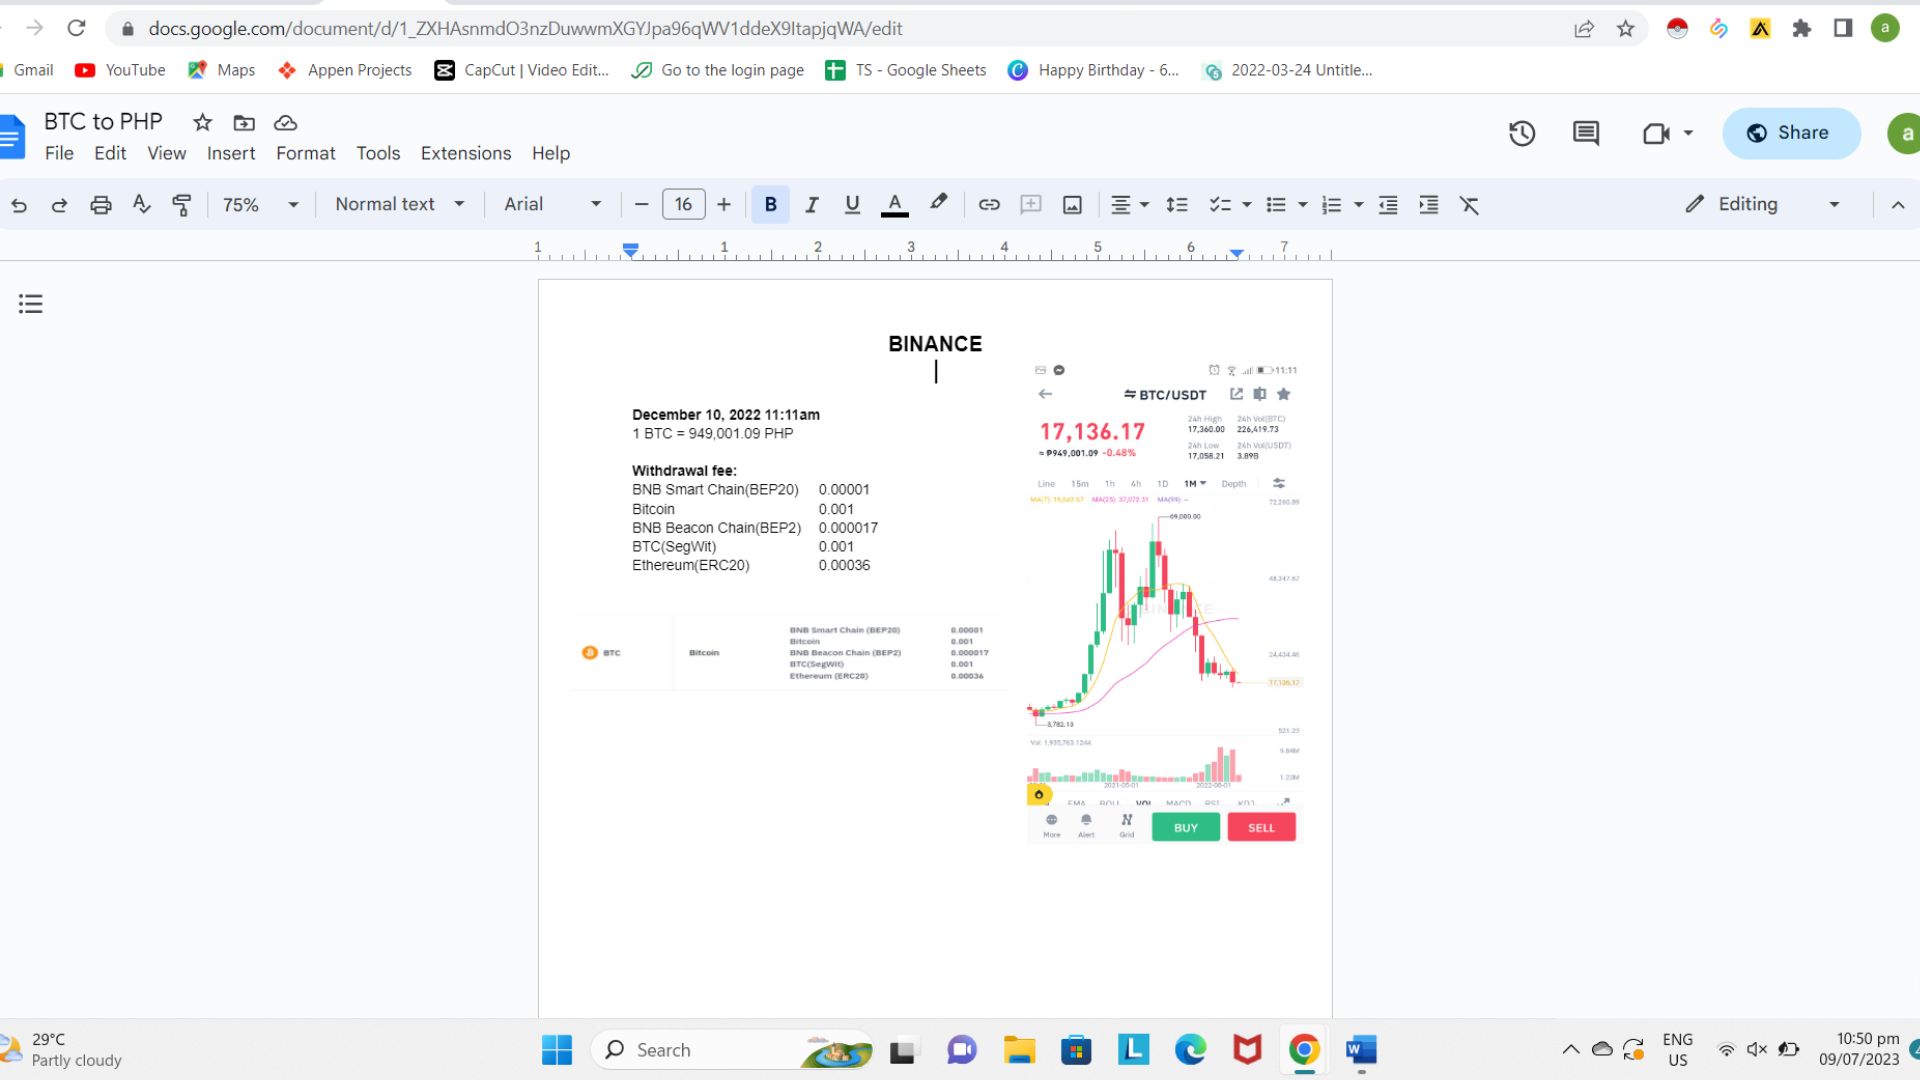Image resolution: width=1920 pixels, height=1080 pixels.
Task: Open the Normal text style dropdown
Action: click(399, 205)
